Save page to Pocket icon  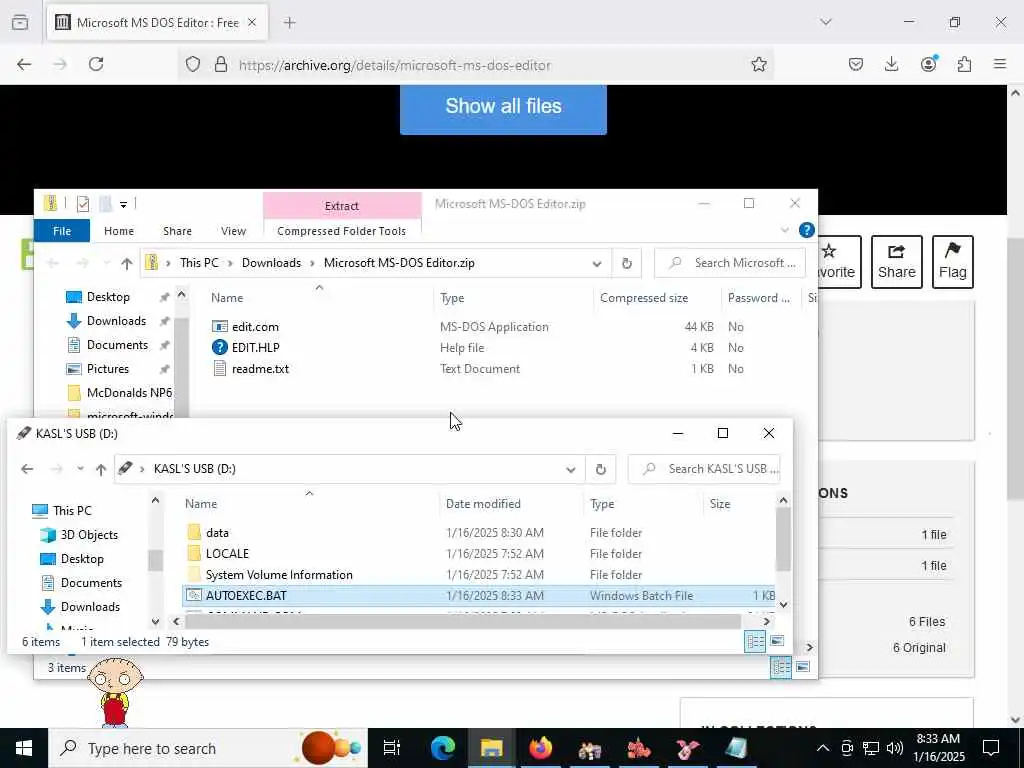point(856,64)
